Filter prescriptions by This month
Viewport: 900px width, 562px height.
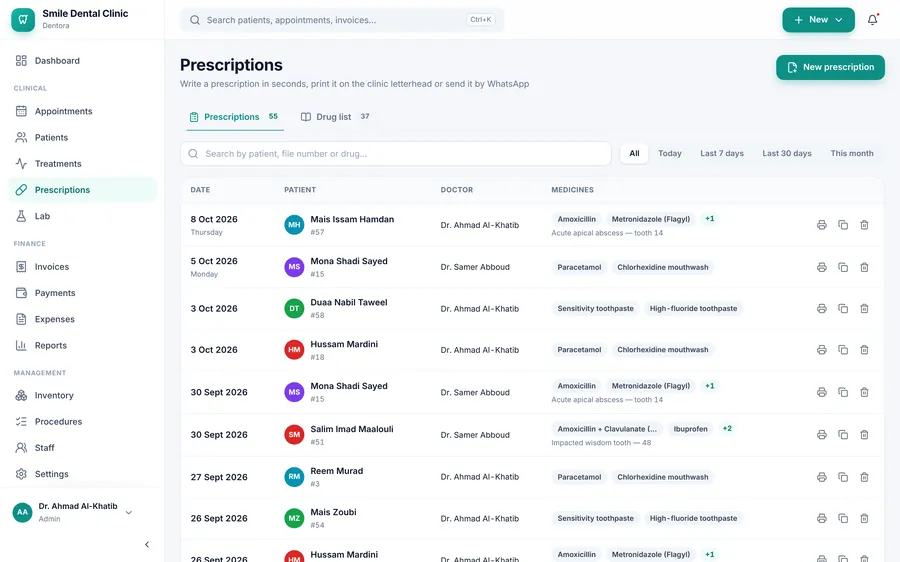[852, 153]
